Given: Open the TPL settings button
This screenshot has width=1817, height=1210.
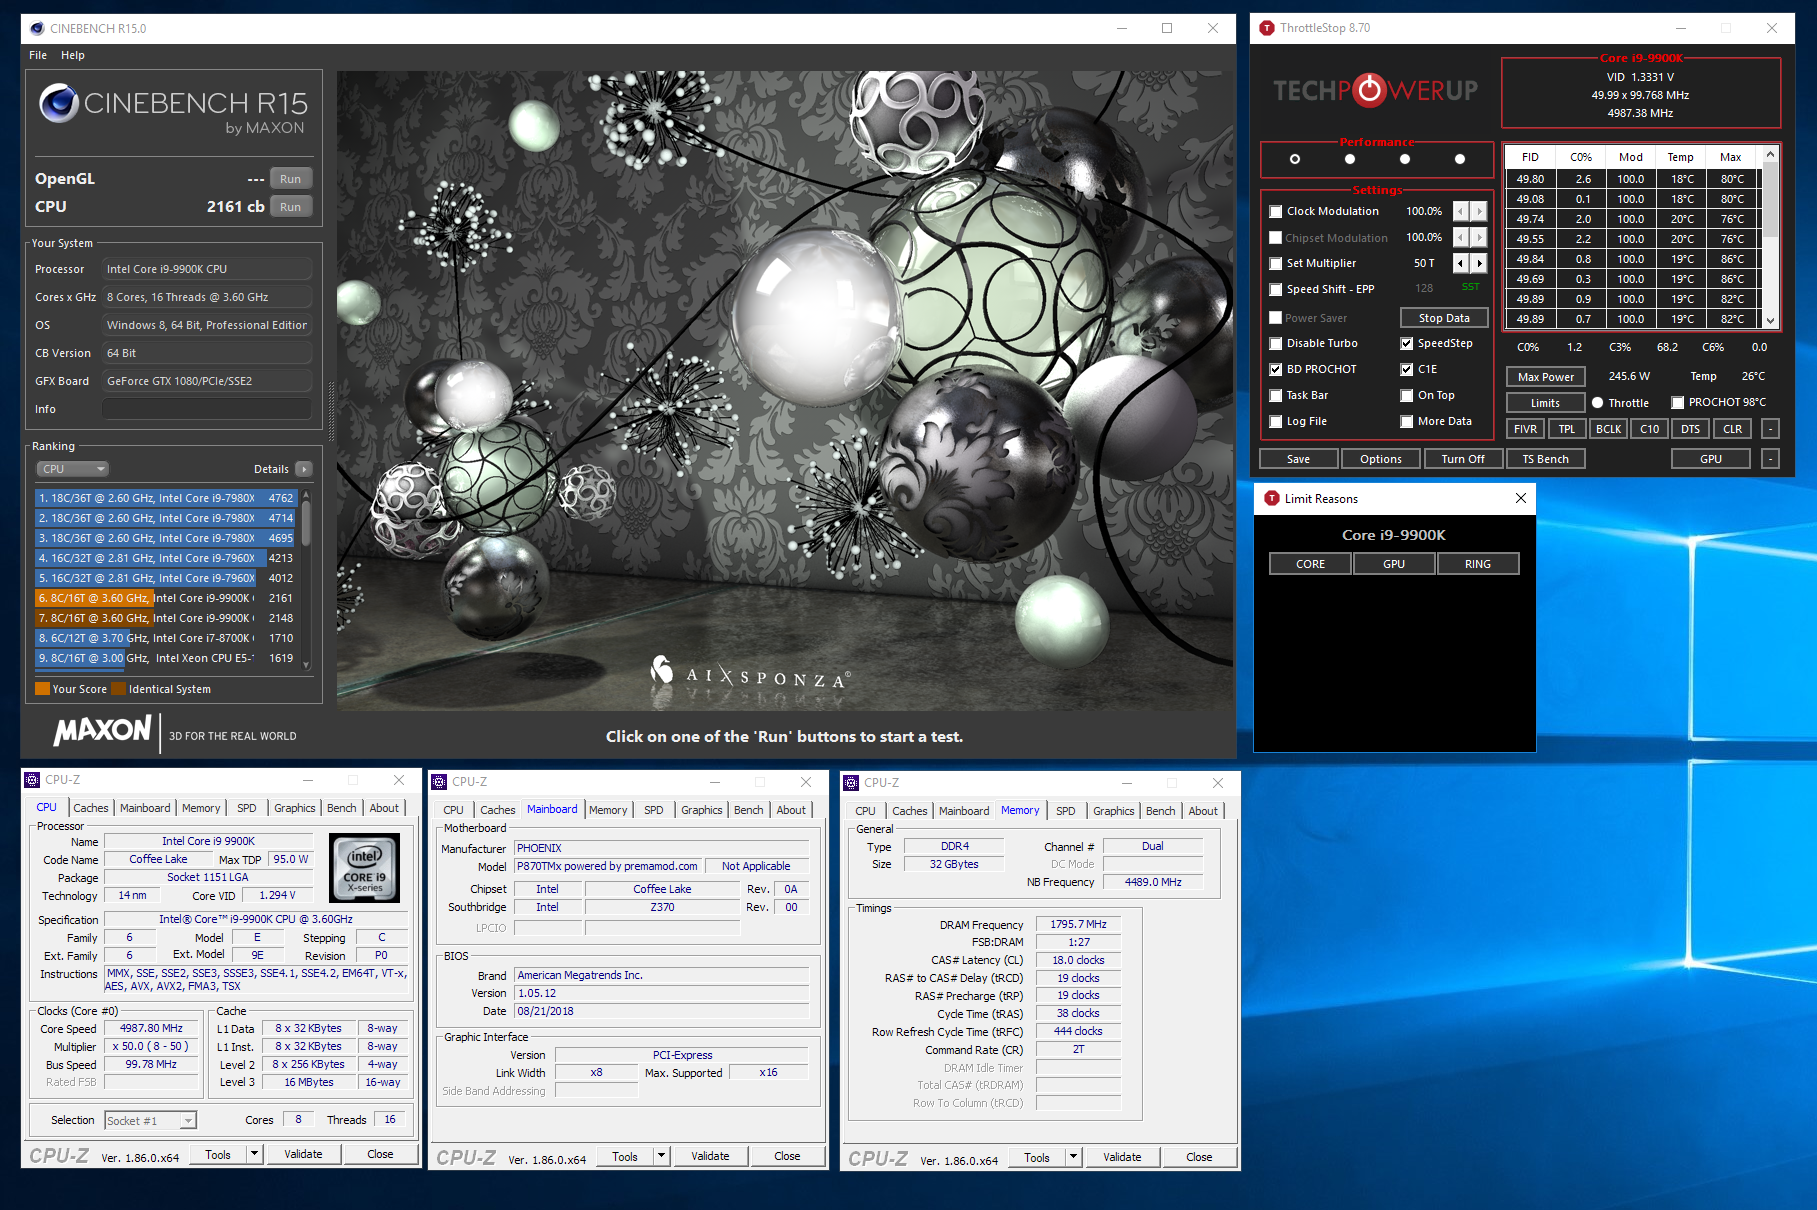Looking at the screenshot, I should pyautogui.click(x=1567, y=429).
